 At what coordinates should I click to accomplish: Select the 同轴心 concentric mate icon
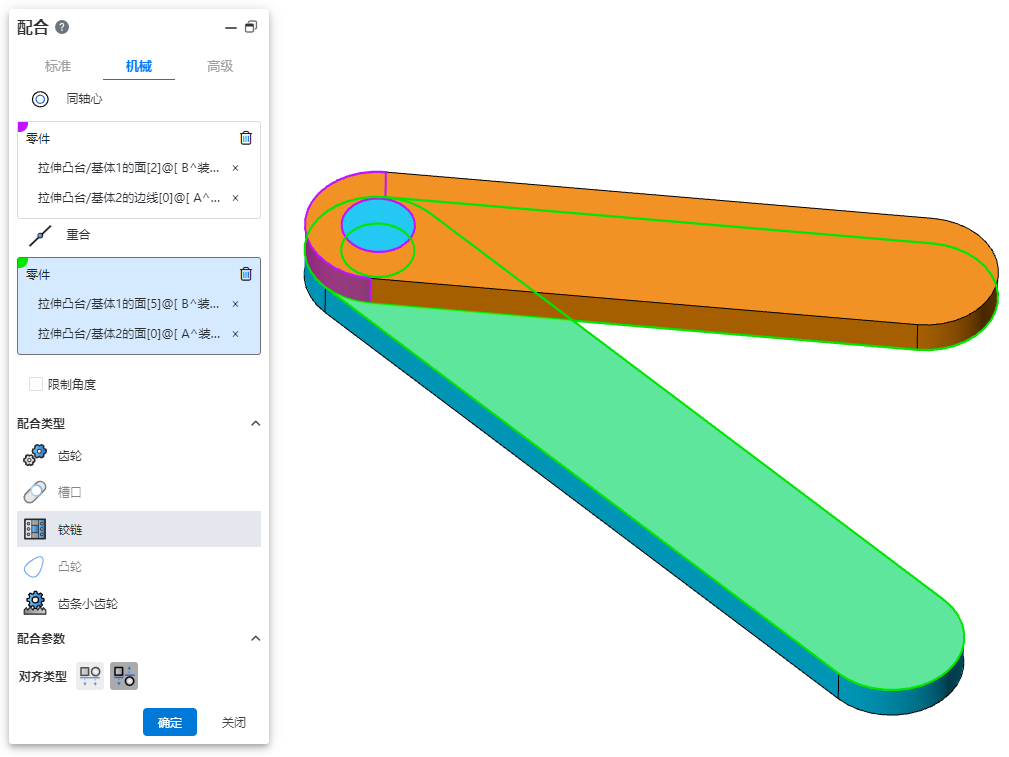[40, 99]
